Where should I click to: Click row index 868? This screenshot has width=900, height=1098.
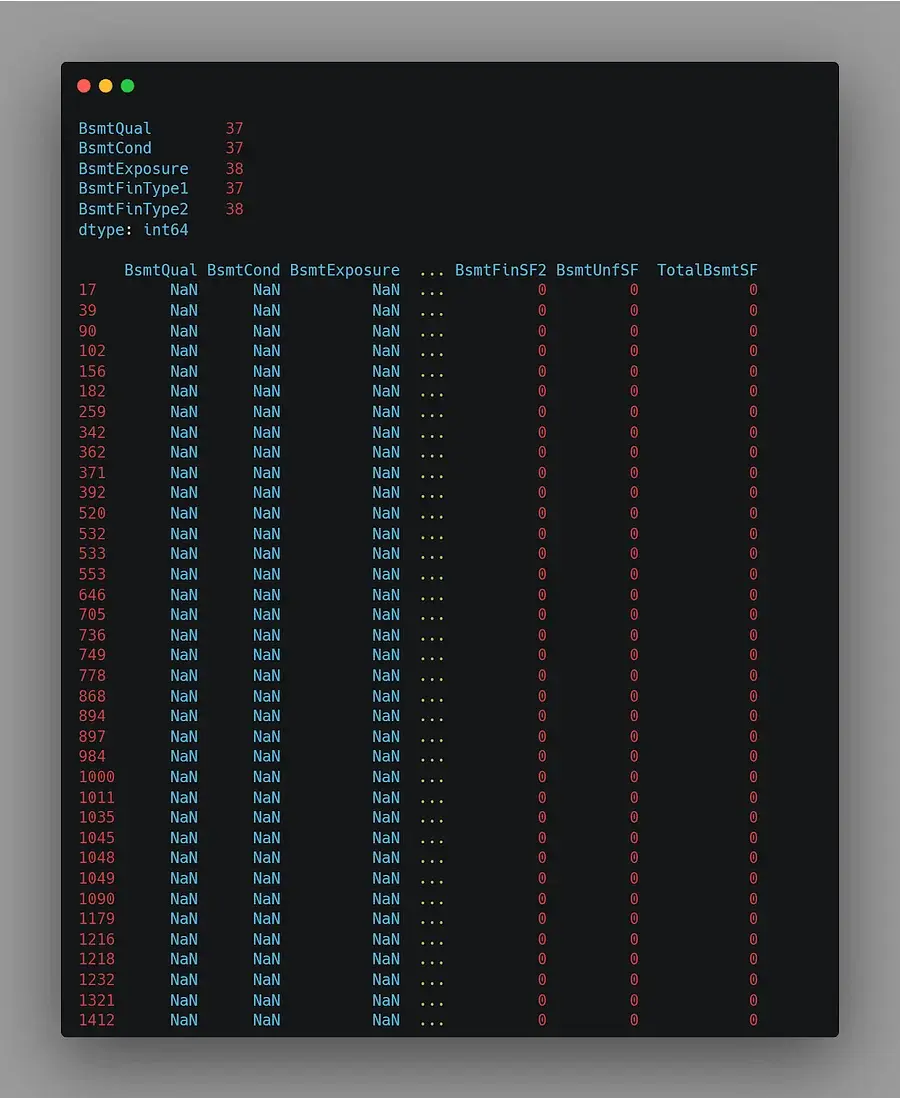pos(92,696)
